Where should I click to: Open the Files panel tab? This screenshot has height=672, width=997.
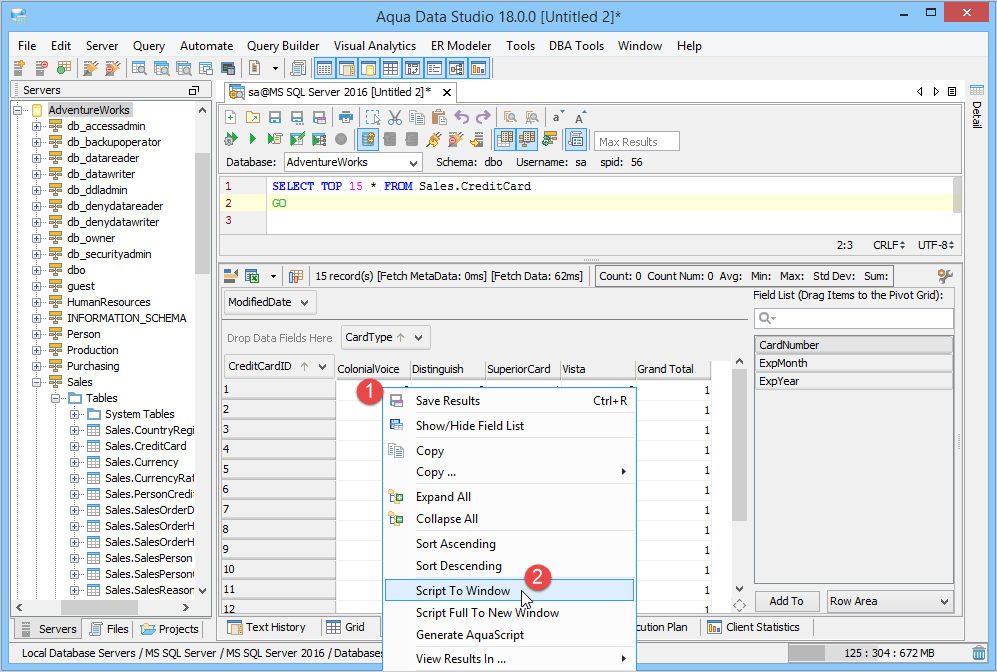109,629
